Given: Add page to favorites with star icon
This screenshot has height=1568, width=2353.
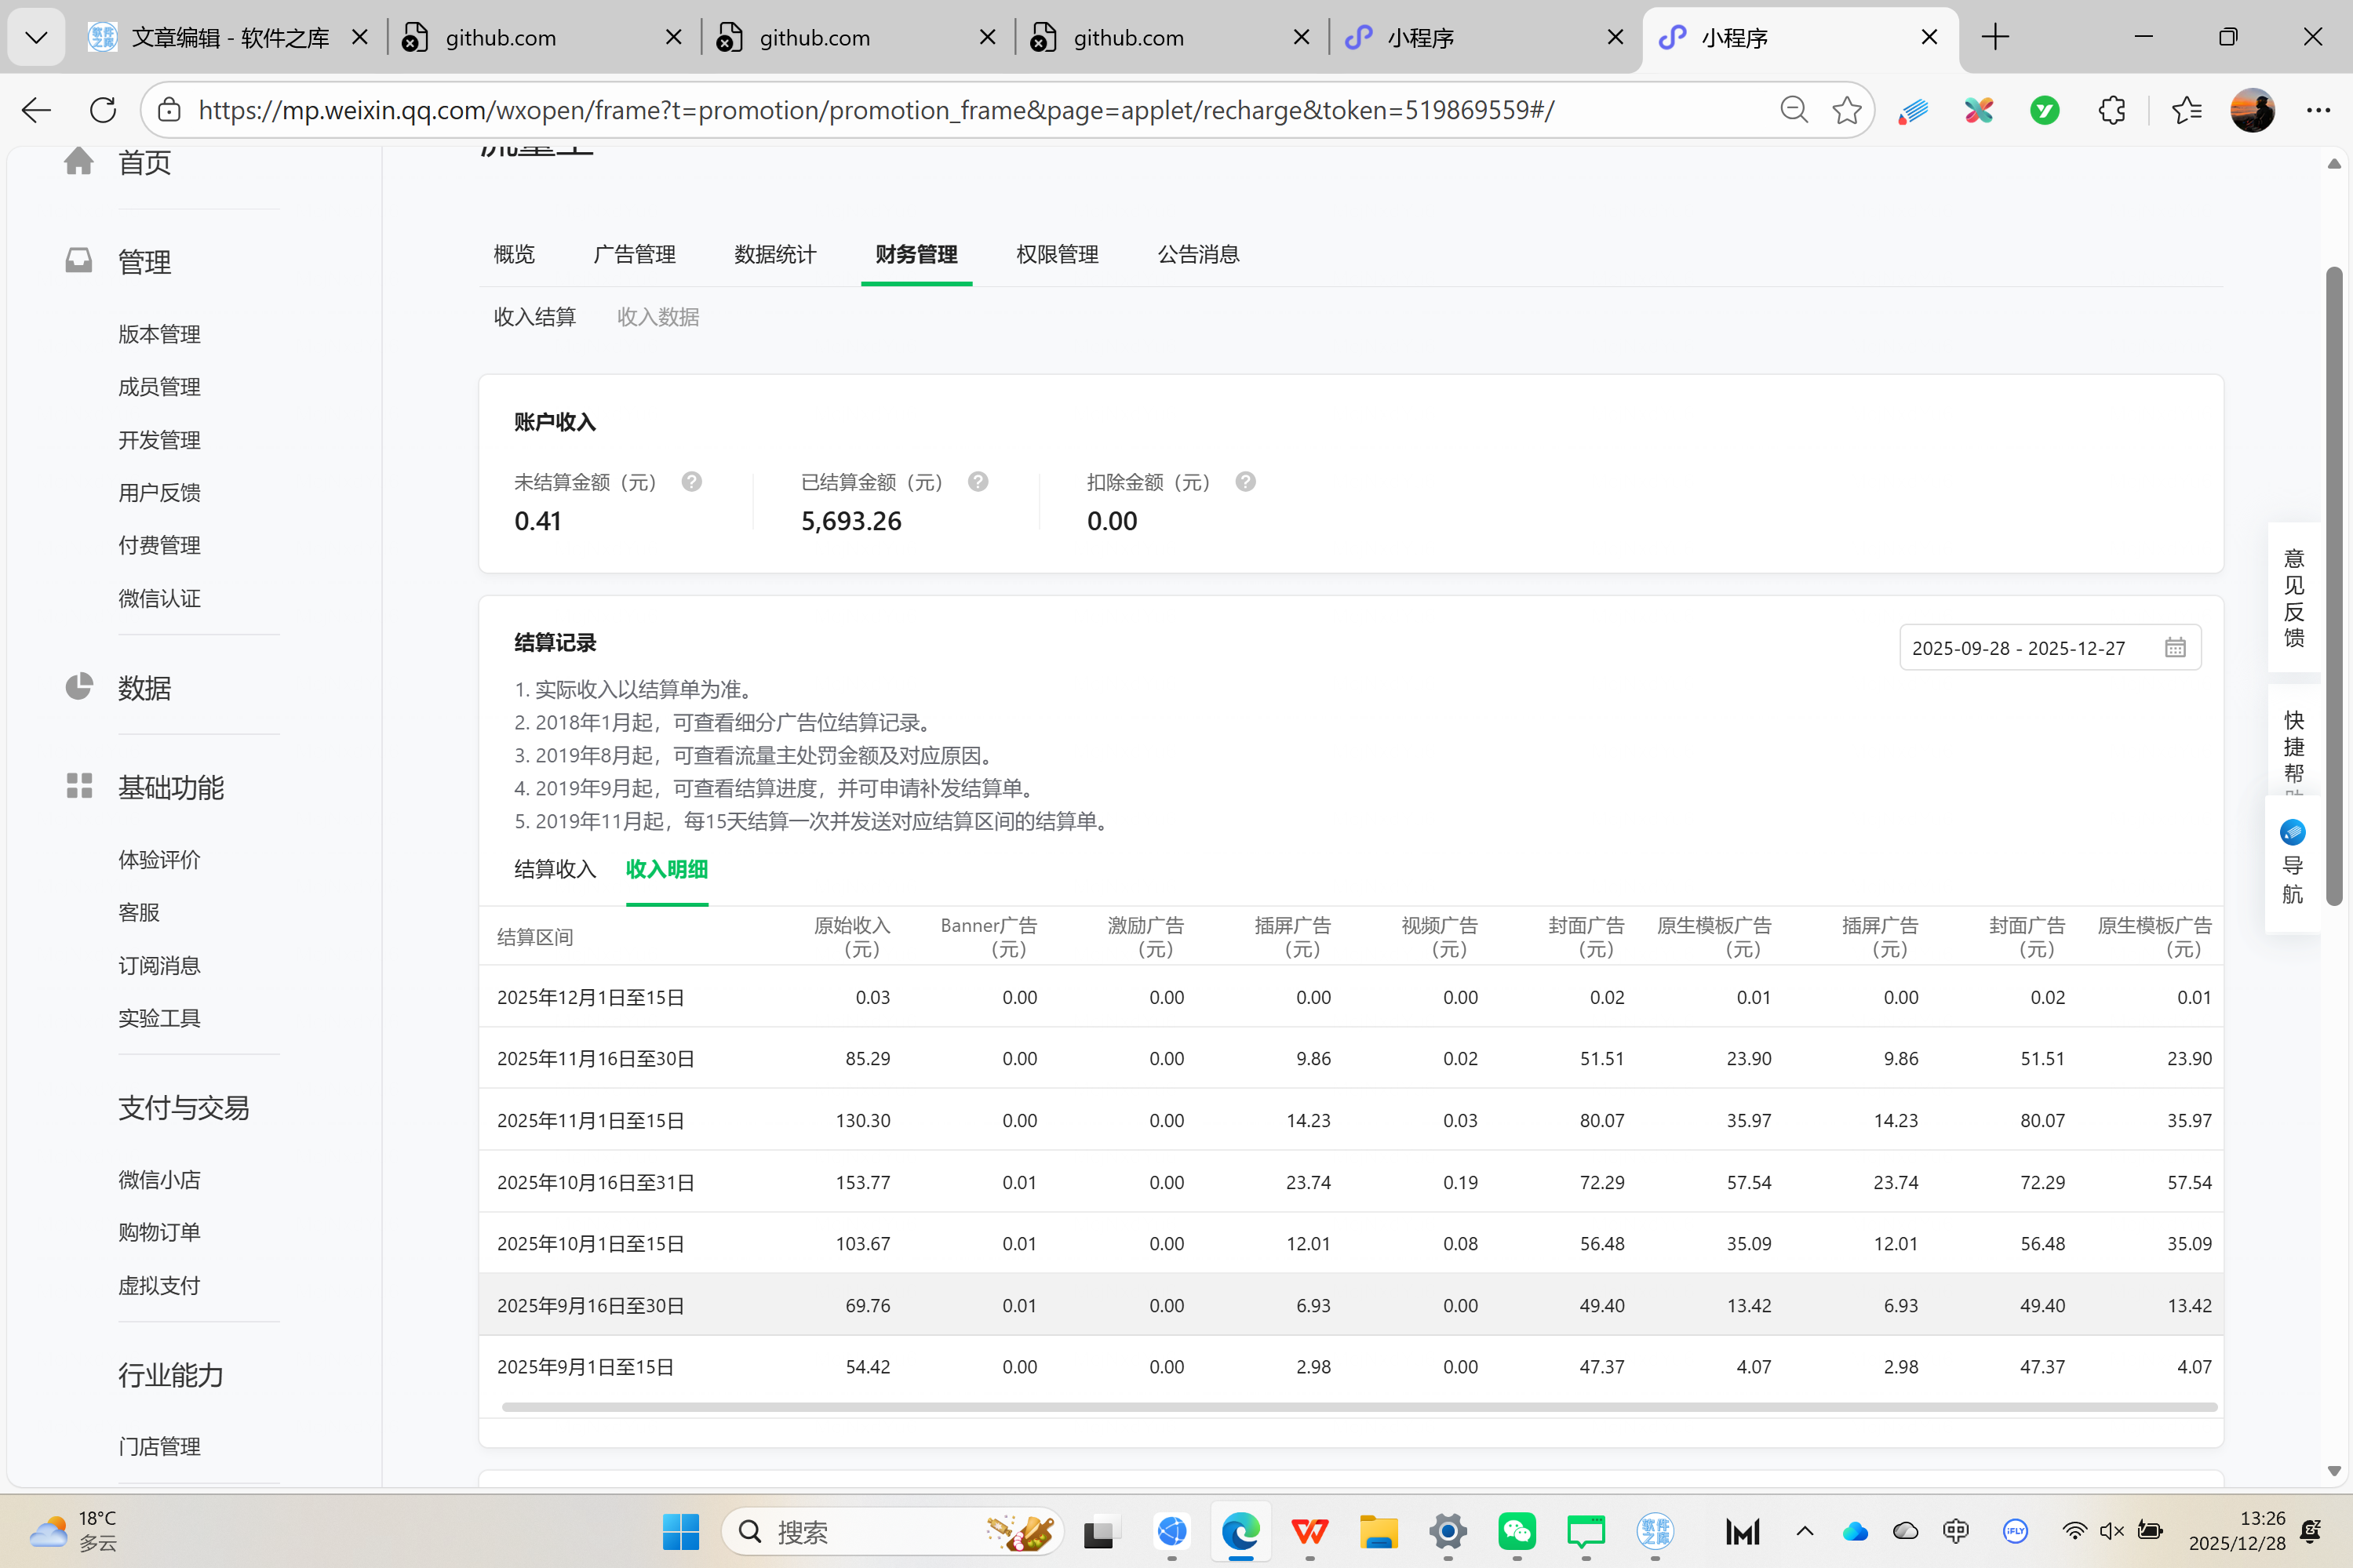Looking at the screenshot, I should 1846,110.
